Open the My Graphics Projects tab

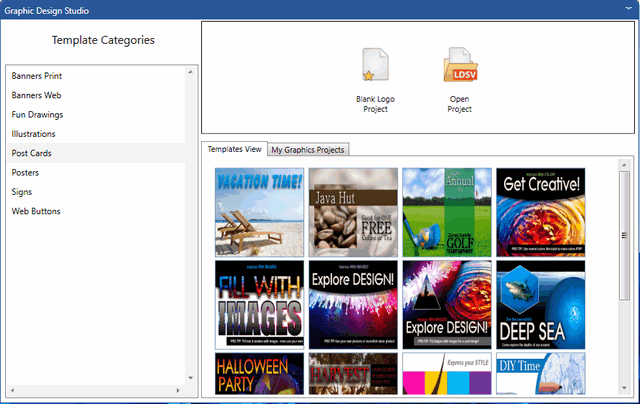coord(308,150)
